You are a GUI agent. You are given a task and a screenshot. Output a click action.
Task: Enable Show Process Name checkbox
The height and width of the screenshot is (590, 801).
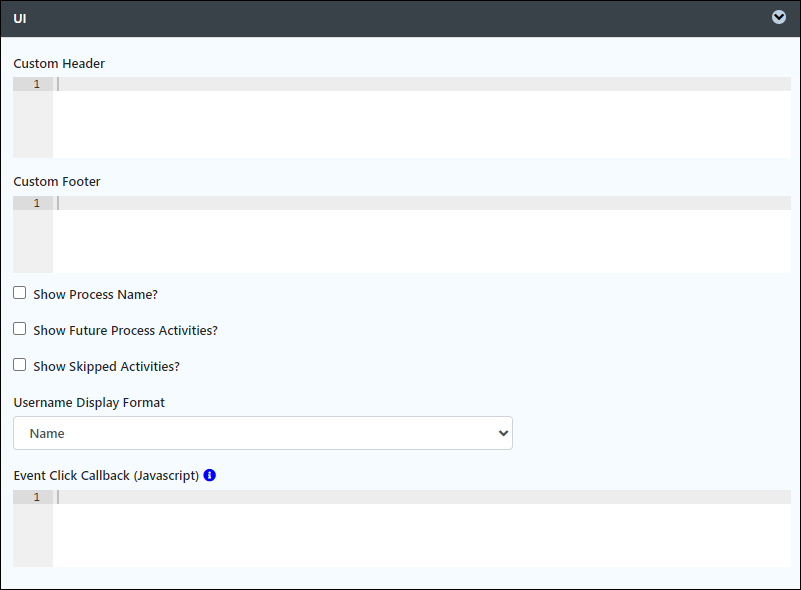pos(19,293)
